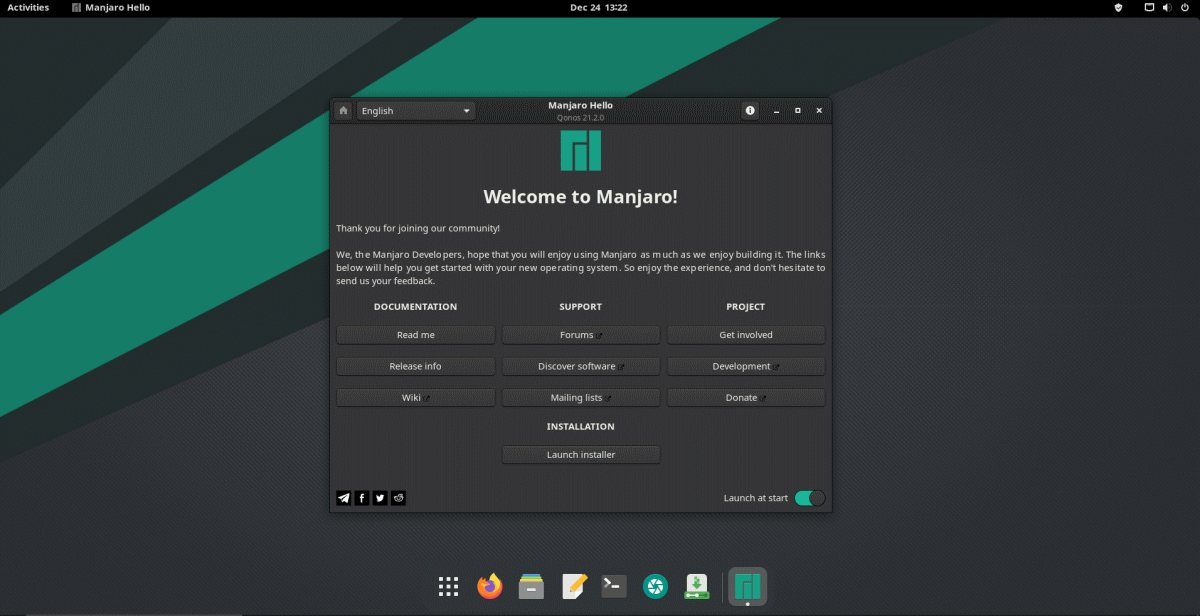Open the system status menu via power icon
This screenshot has width=1200, height=616.
(x=1185, y=7)
